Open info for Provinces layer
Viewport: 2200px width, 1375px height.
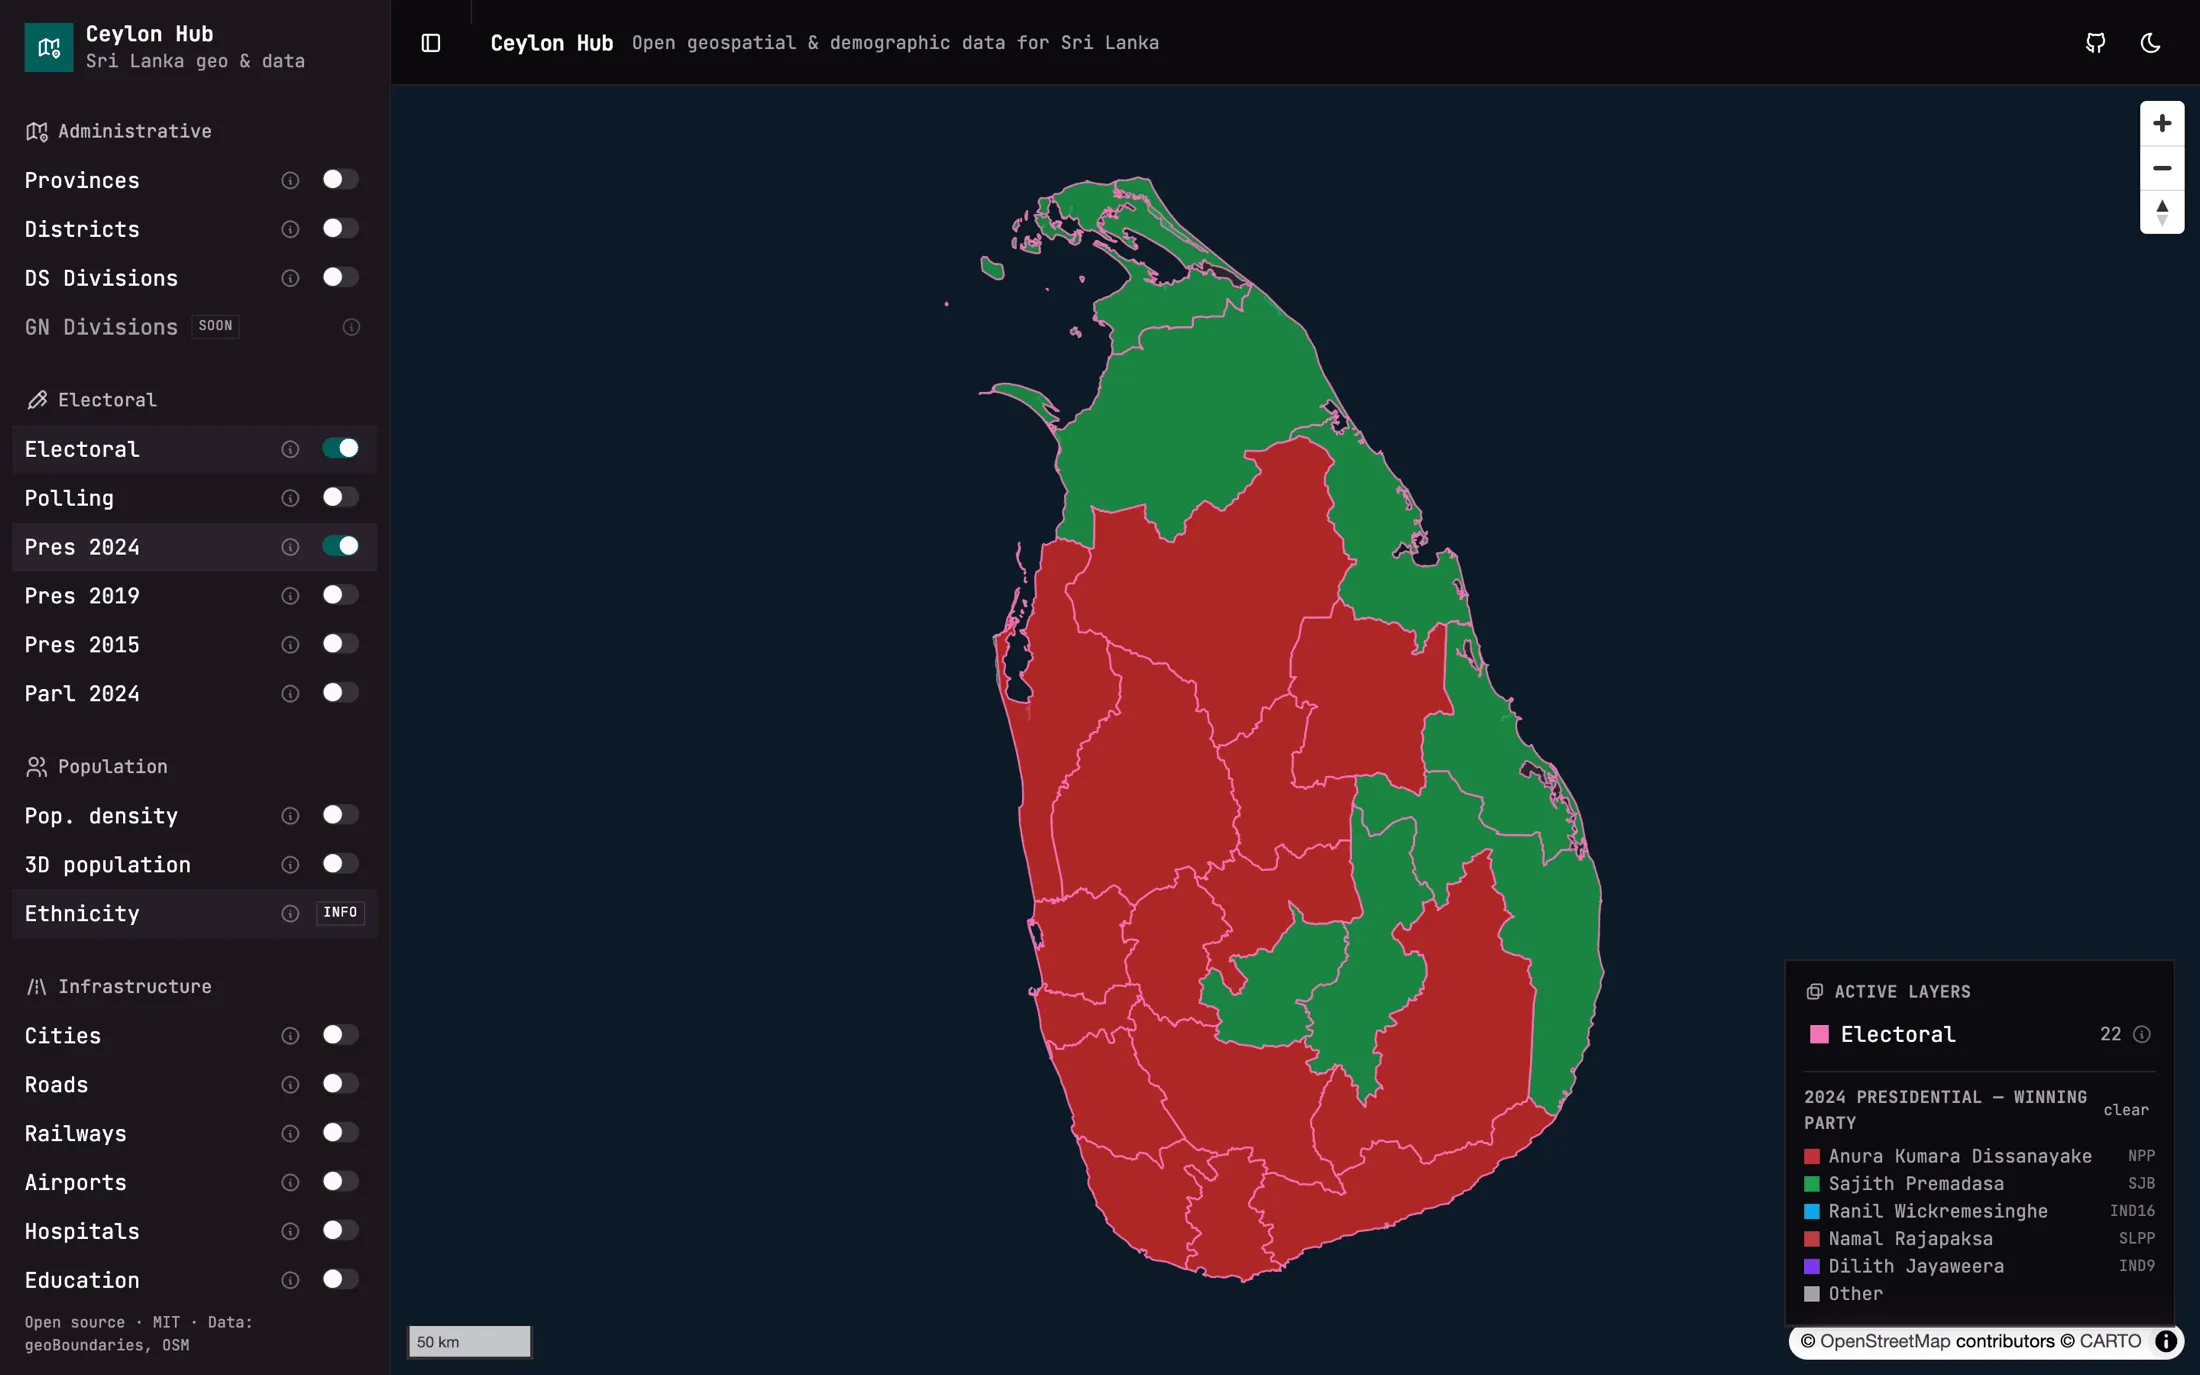click(290, 180)
